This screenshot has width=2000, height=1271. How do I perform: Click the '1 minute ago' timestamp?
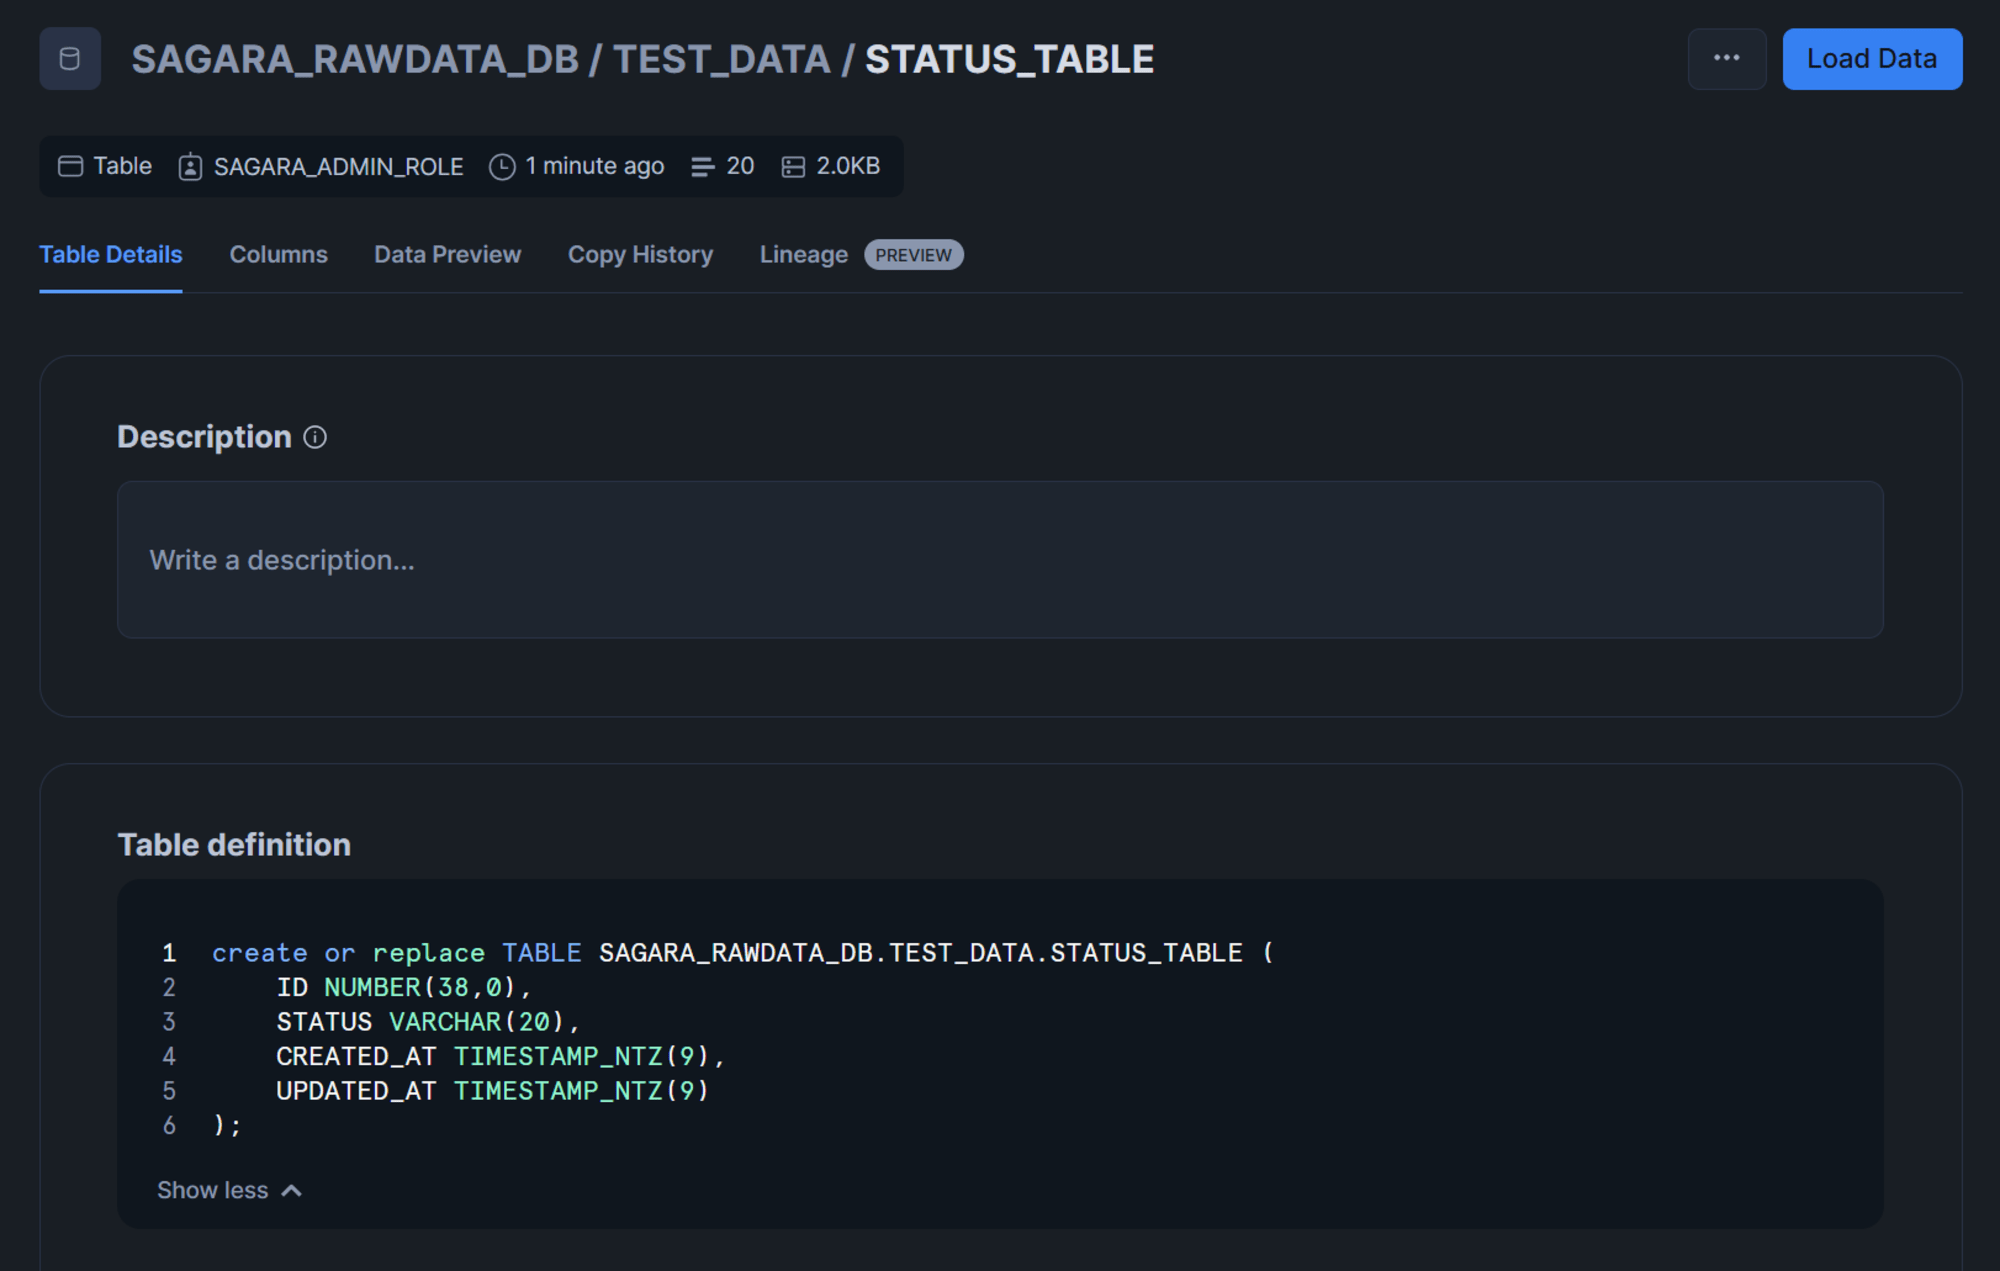[x=595, y=166]
